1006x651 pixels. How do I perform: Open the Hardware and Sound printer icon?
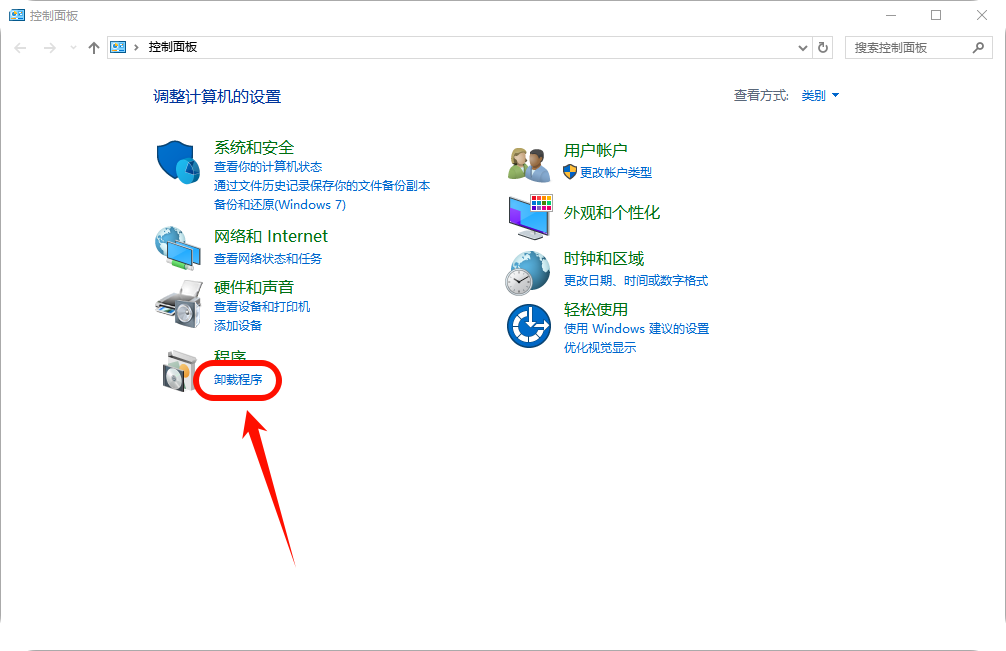pyautogui.click(x=179, y=304)
